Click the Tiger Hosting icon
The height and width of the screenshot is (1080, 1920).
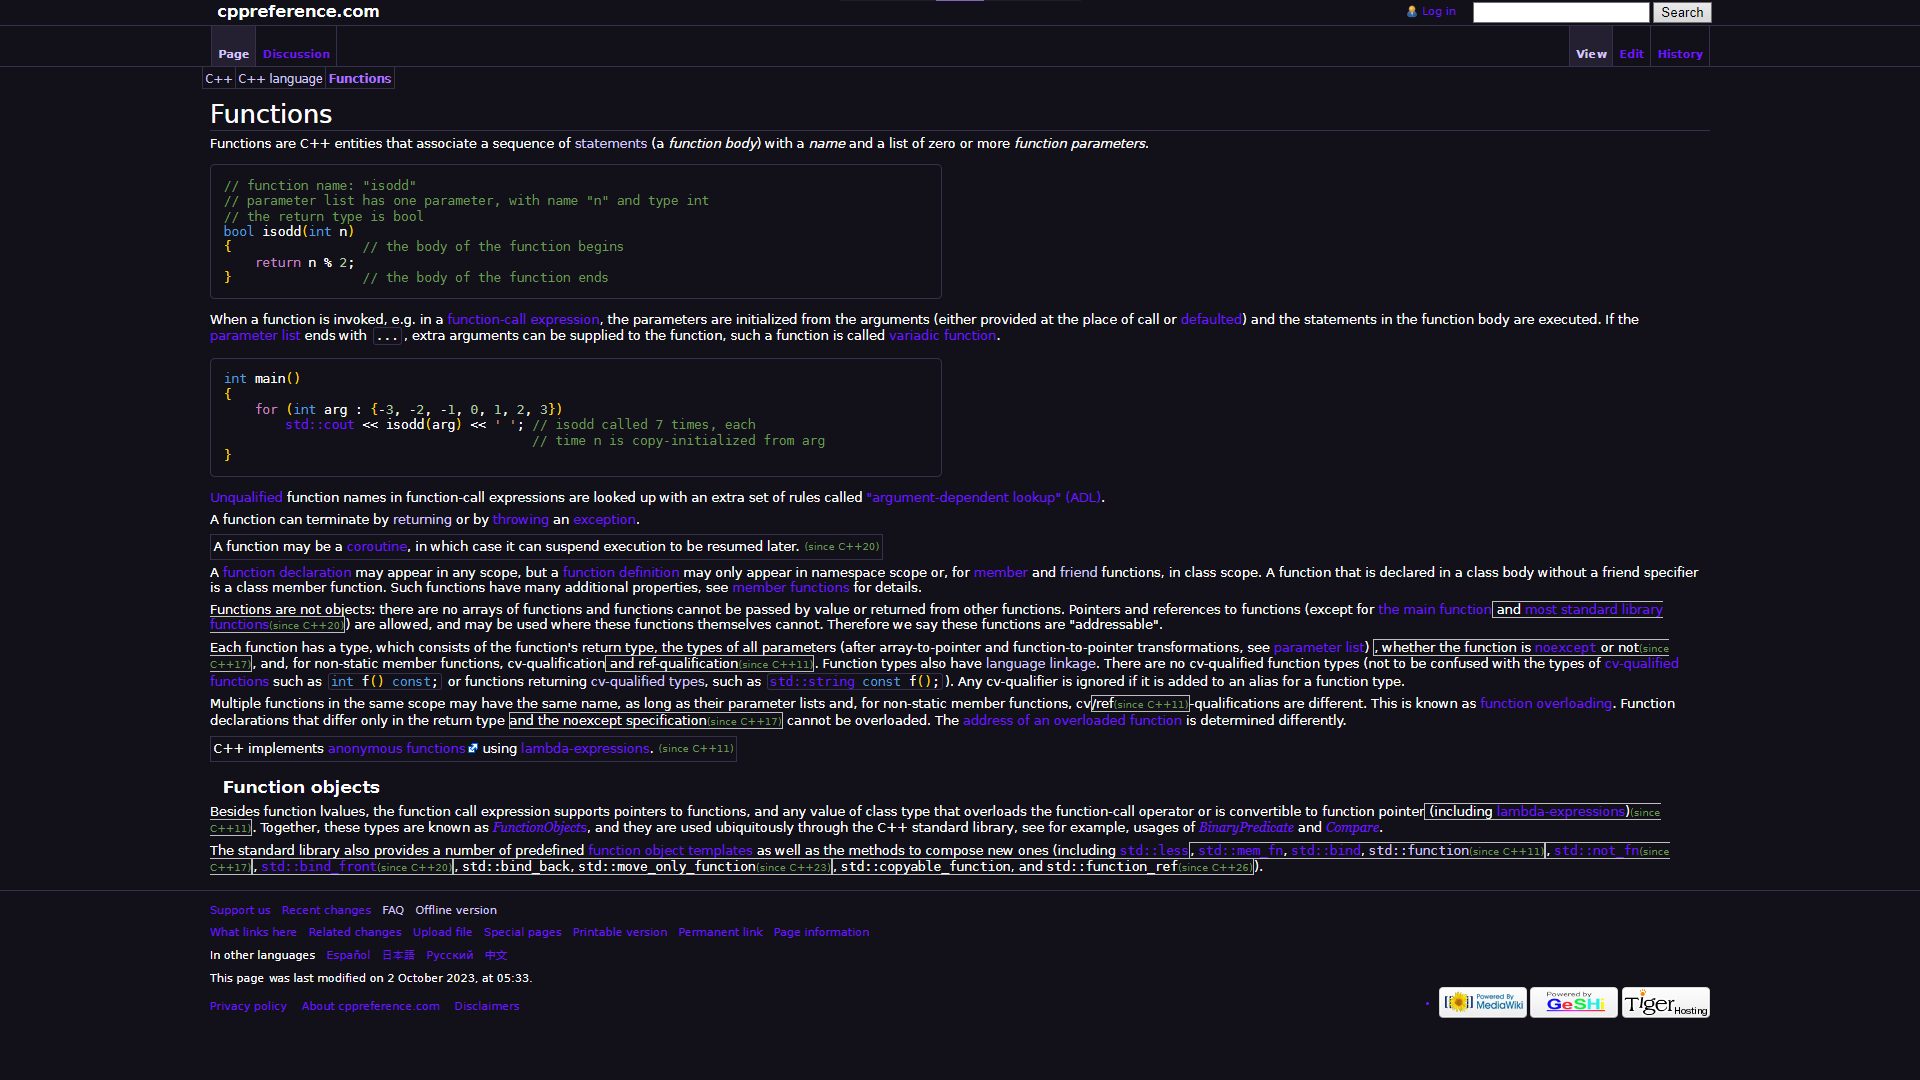click(x=1664, y=1001)
